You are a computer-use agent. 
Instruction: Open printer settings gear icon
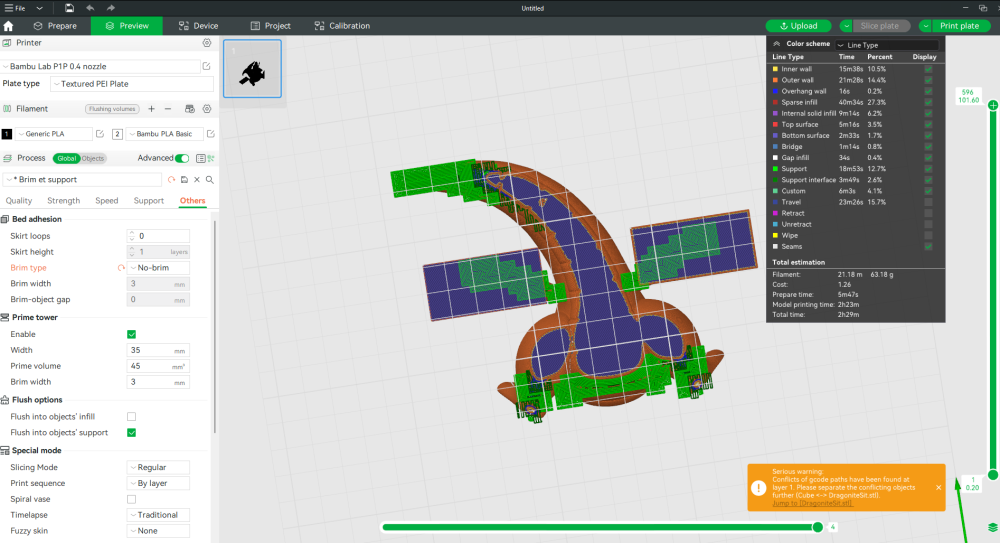(x=207, y=43)
